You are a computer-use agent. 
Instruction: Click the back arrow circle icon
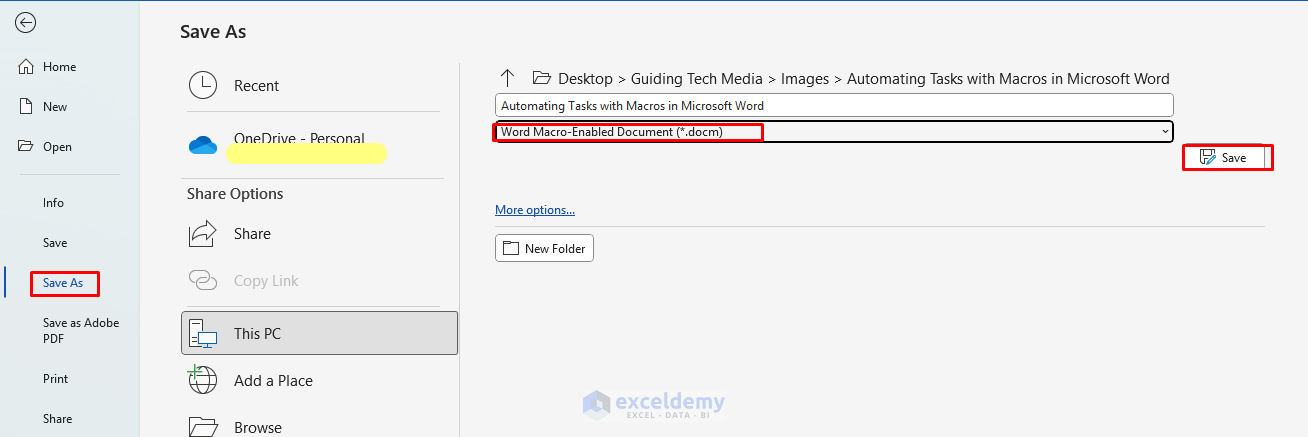[26, 23]
